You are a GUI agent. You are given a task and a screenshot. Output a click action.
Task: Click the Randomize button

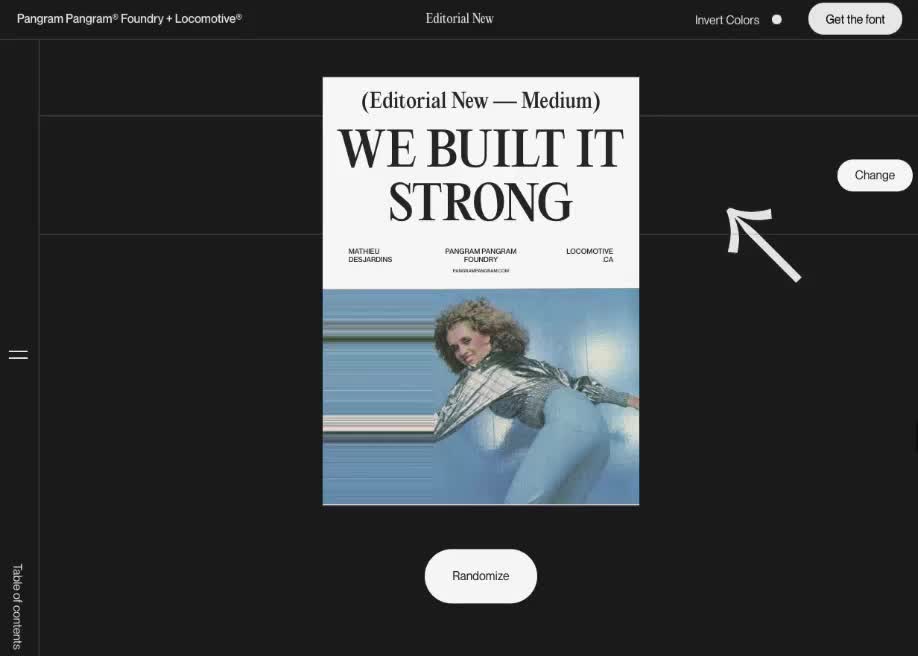(x=481, y=576)
